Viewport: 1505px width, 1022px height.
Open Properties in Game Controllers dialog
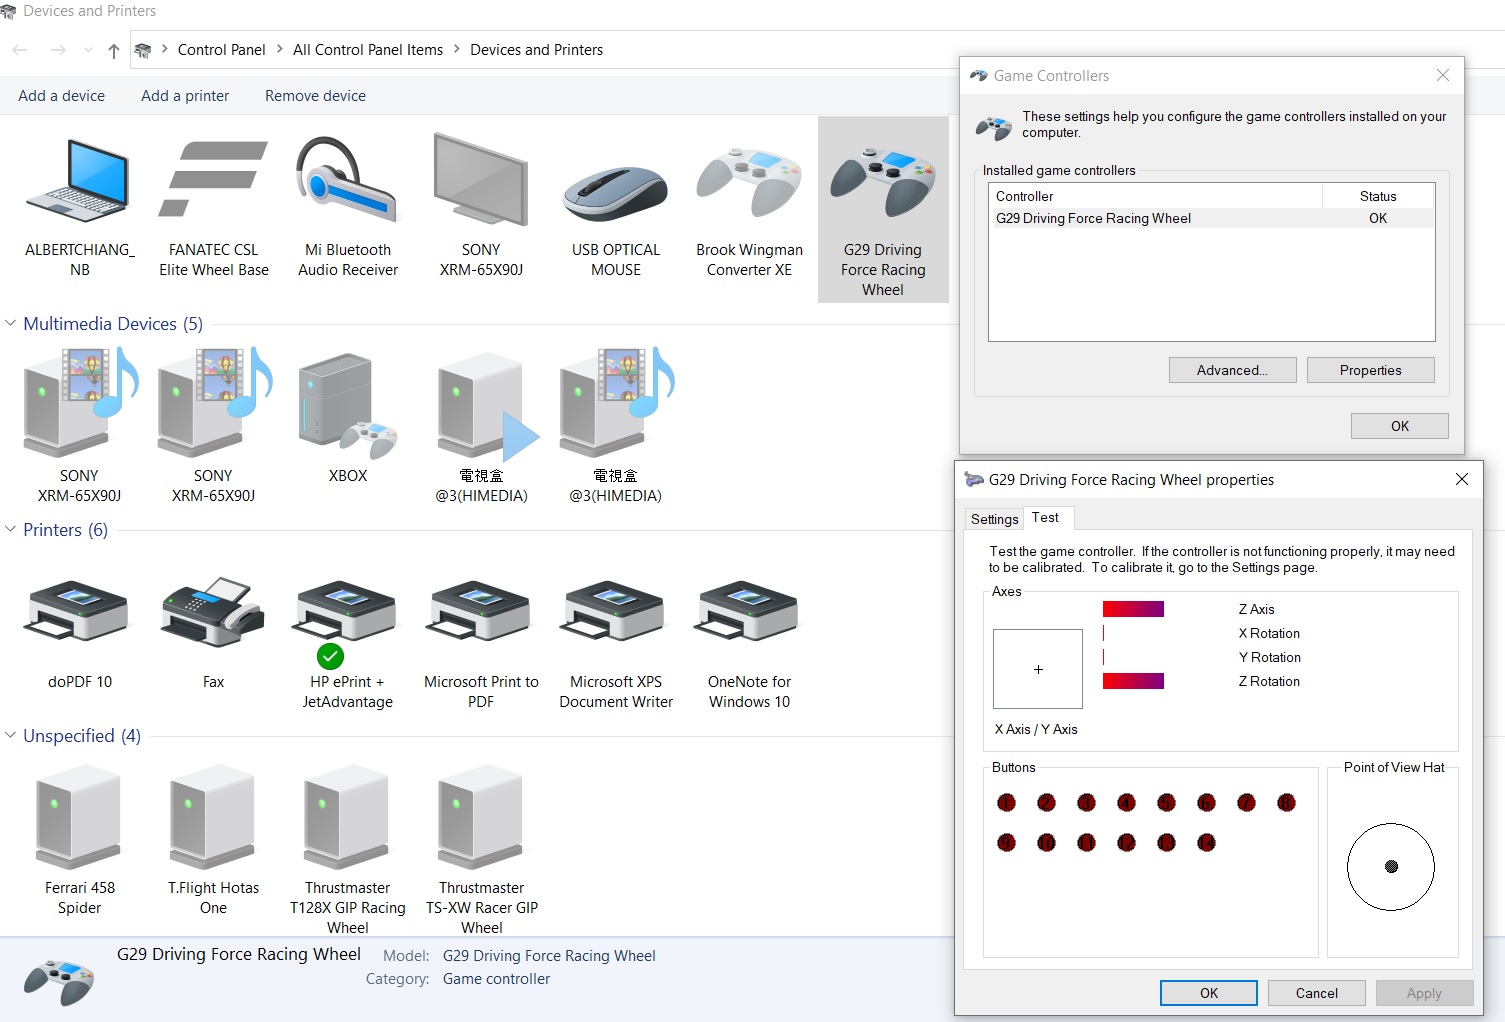tap(1370, 370)
